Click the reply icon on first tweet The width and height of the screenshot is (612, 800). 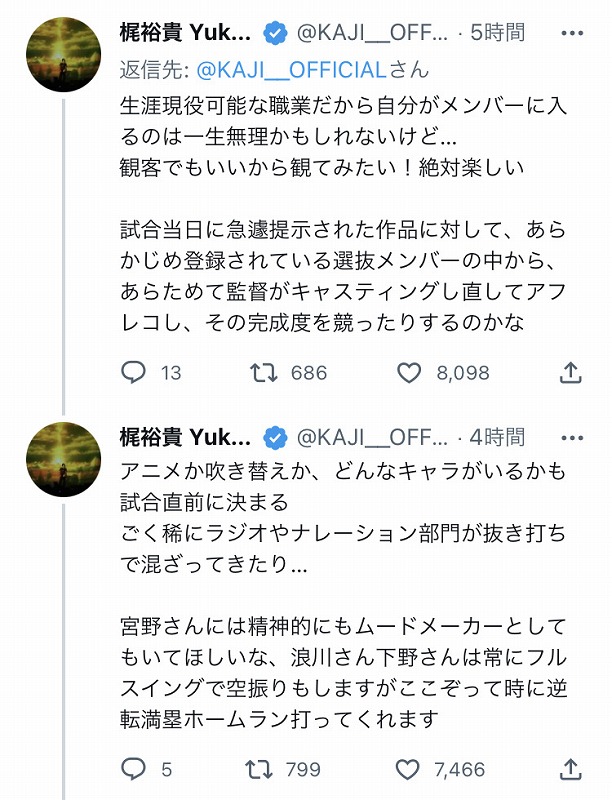pyautogui.click(x=133, y=373)
